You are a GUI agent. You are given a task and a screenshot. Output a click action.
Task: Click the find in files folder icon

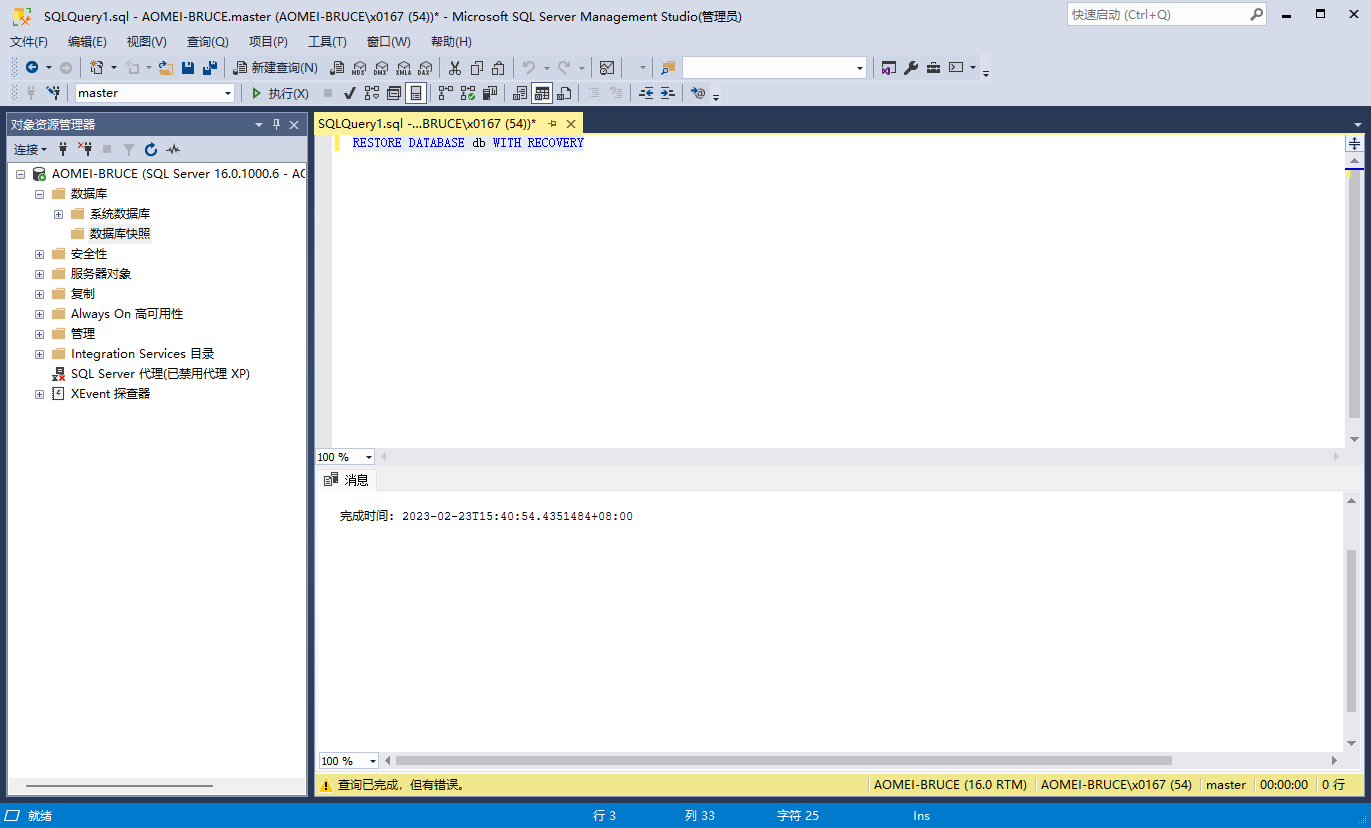click(x=668, y=68)
